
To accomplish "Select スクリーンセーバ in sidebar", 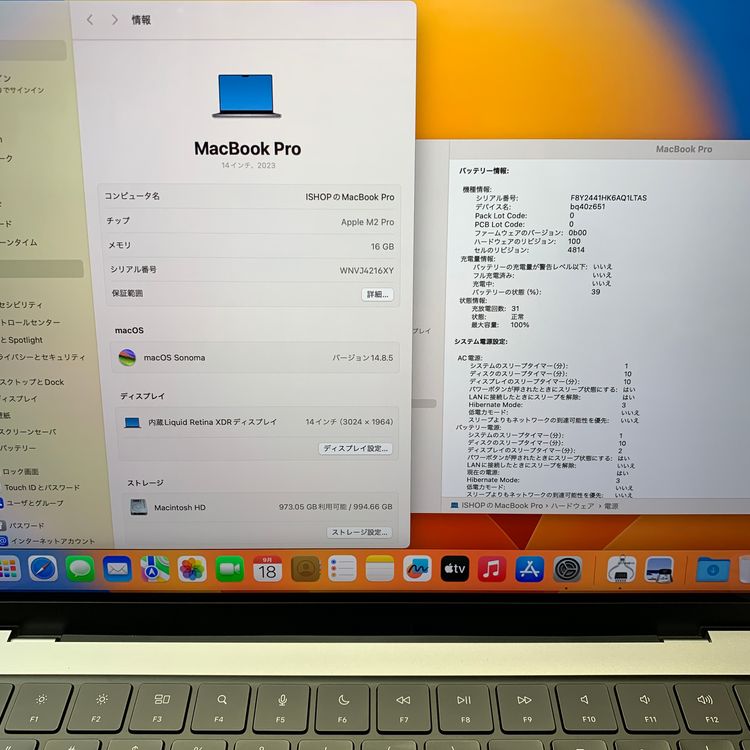I will 28,431.
